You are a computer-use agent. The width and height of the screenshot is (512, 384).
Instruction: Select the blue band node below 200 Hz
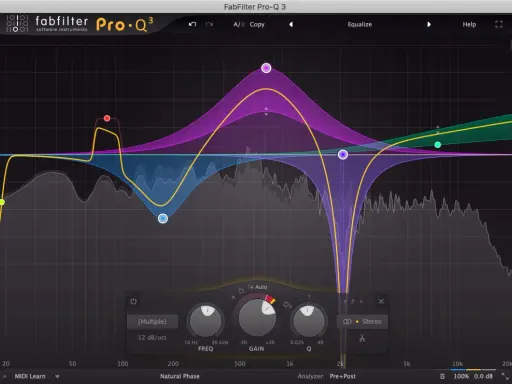(x=163, y=218)
